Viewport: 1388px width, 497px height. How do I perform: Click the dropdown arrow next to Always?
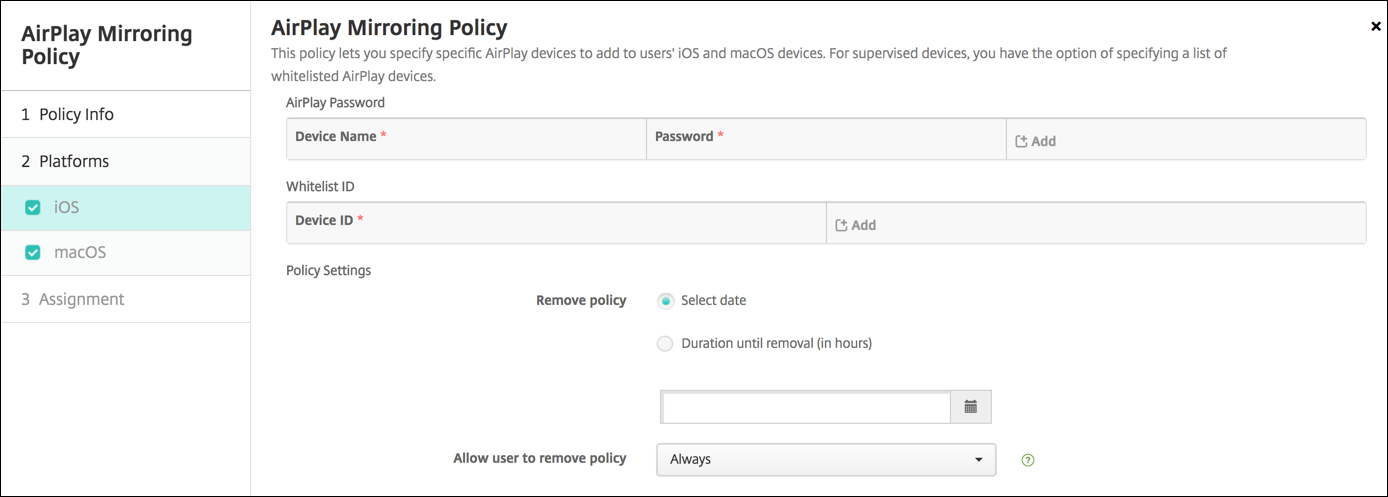pos(978,460)
